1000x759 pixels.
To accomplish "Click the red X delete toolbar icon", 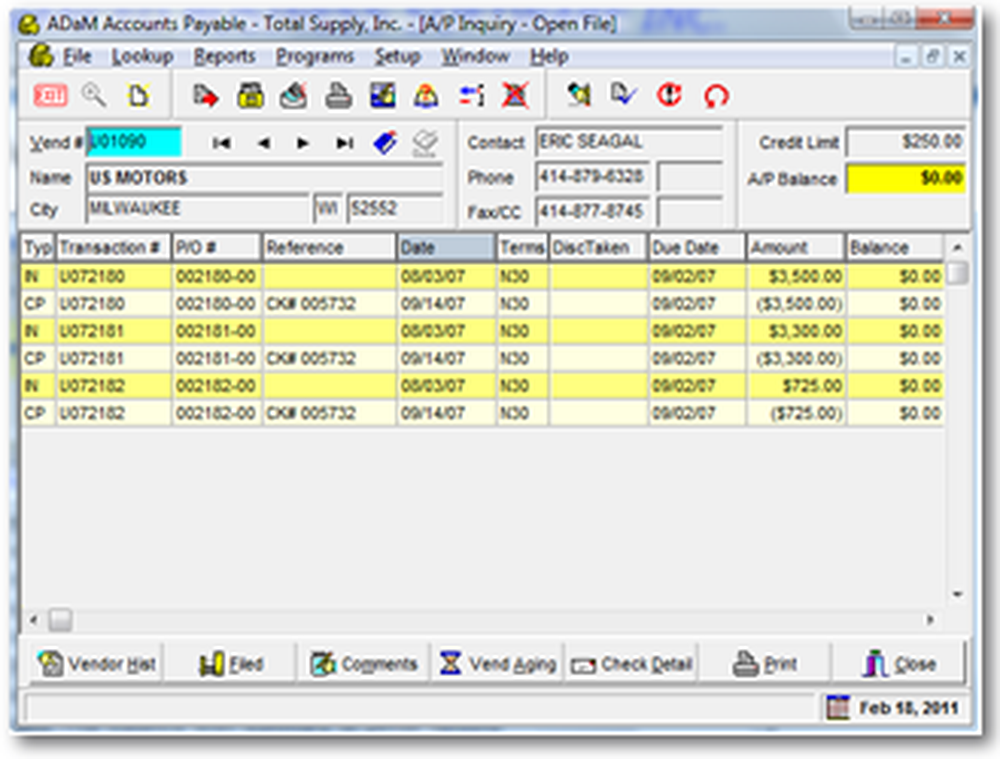I will (515, 96).
